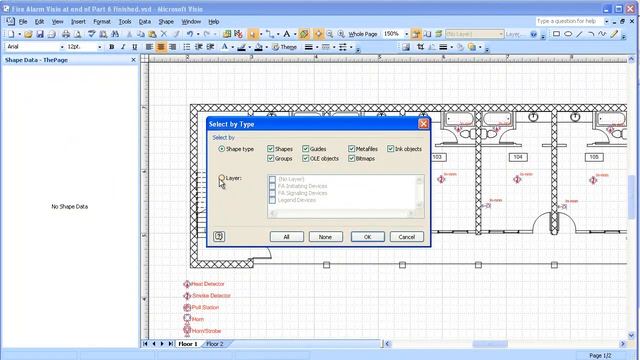The width and height of the screenshot is (640, 360).
Task: Expand the Text tool dropdown arrow
Action: click(x=295, y=34)
